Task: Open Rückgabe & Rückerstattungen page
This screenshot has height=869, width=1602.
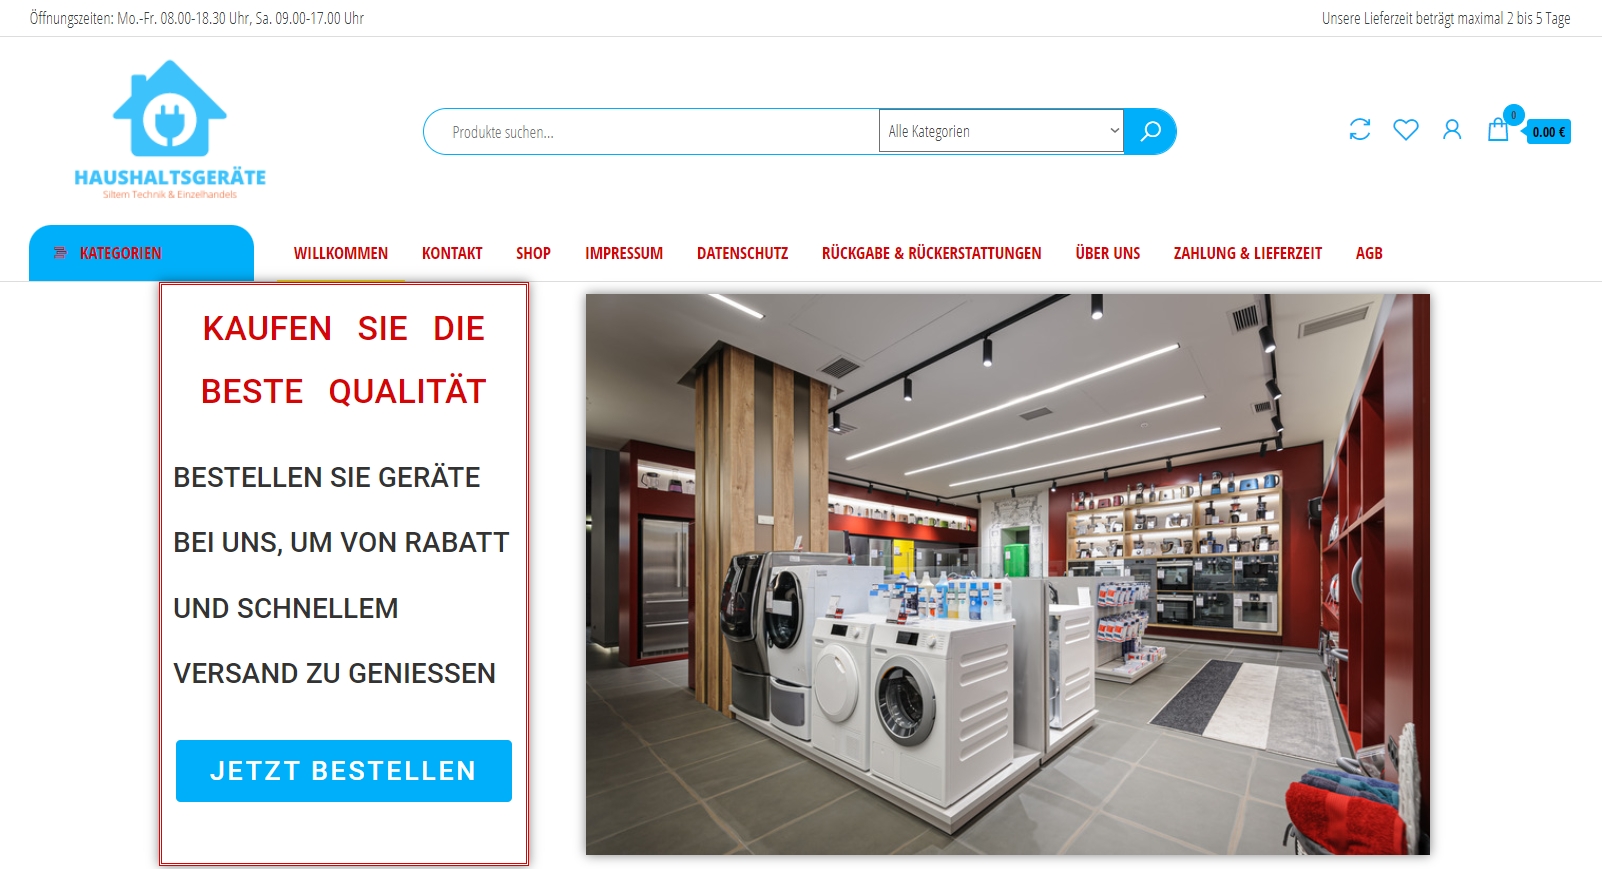Action: coord(932,254)
